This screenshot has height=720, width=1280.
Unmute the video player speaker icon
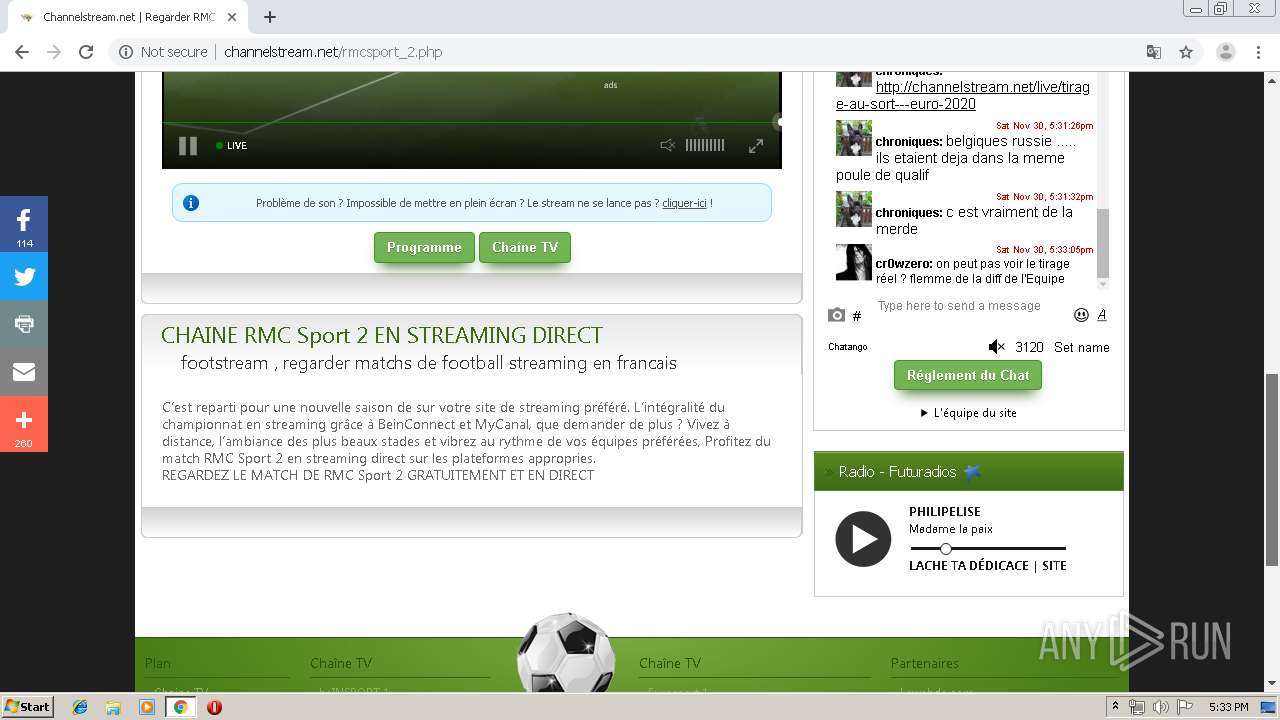[668, 146]
